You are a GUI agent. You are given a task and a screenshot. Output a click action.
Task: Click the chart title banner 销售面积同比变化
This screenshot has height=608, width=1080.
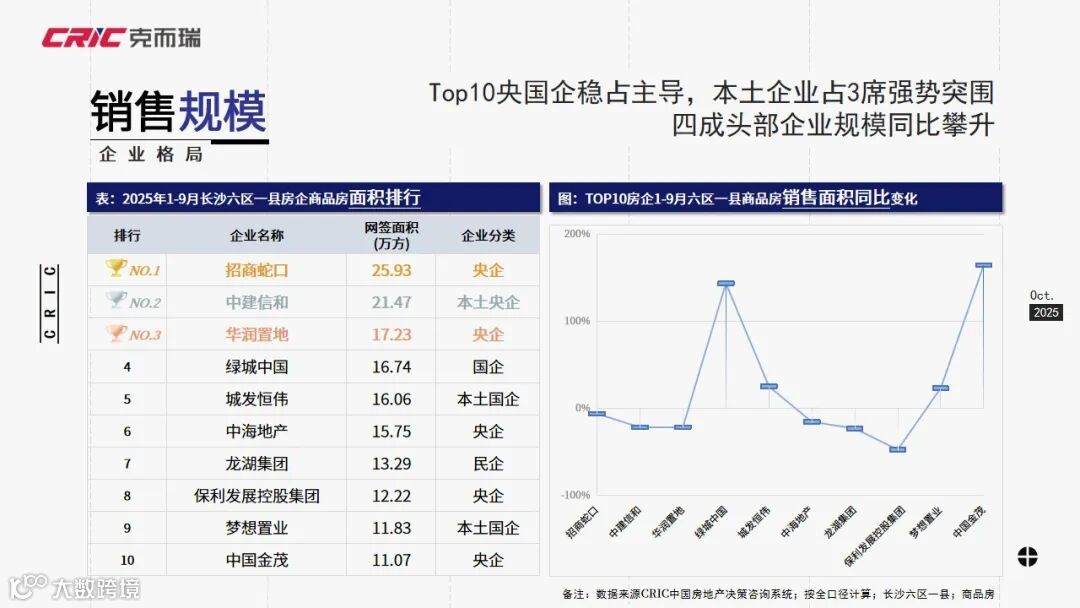[776, 198]
